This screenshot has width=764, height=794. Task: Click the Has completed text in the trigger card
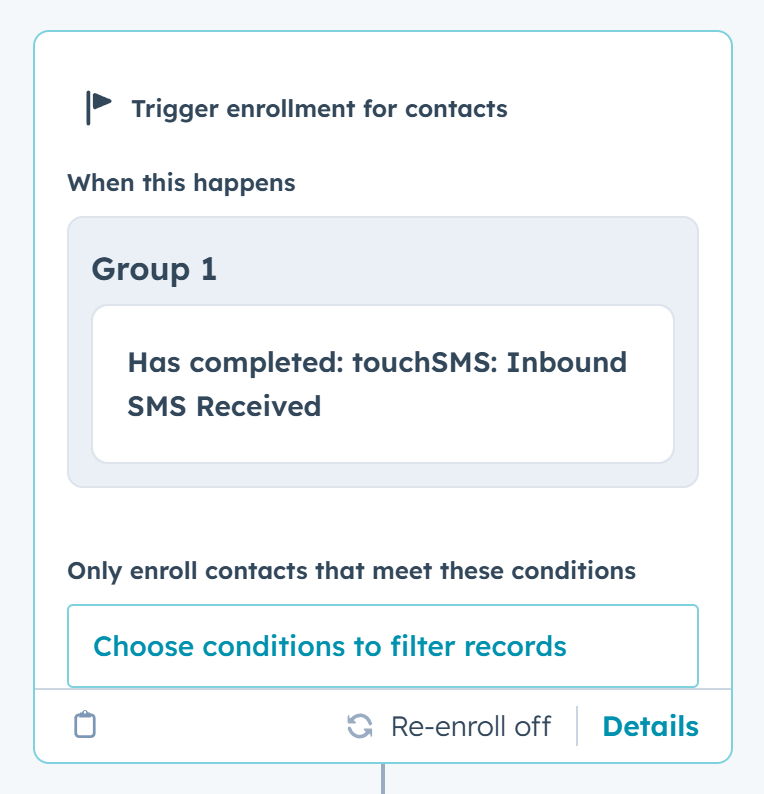click(x=235, y=362)
